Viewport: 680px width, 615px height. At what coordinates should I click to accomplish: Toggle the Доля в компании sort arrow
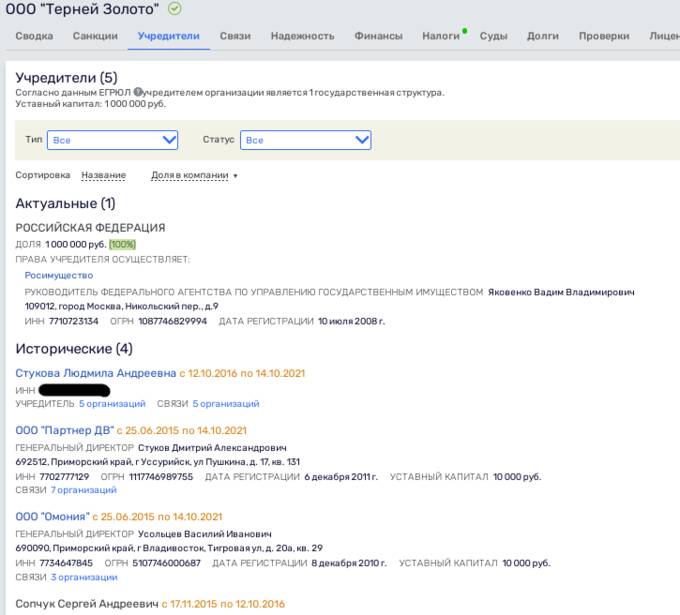(235, 176)
